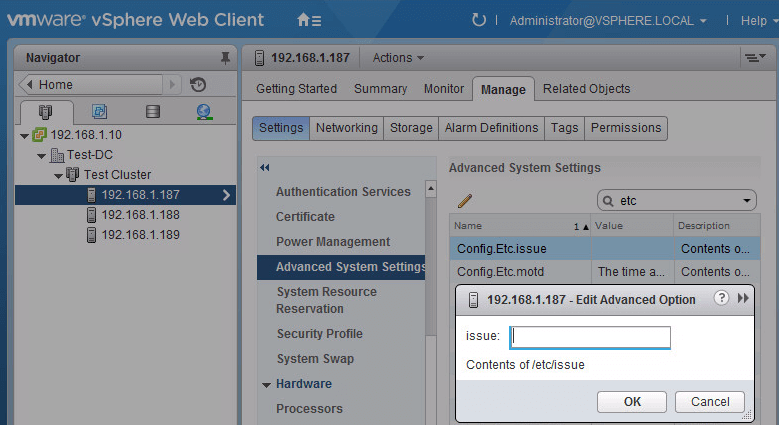This screenshot has width=779, height=425.
Task: Select VMs and Templates inventory tab icon
Action: pyautogui.click(x=100, y=112)
